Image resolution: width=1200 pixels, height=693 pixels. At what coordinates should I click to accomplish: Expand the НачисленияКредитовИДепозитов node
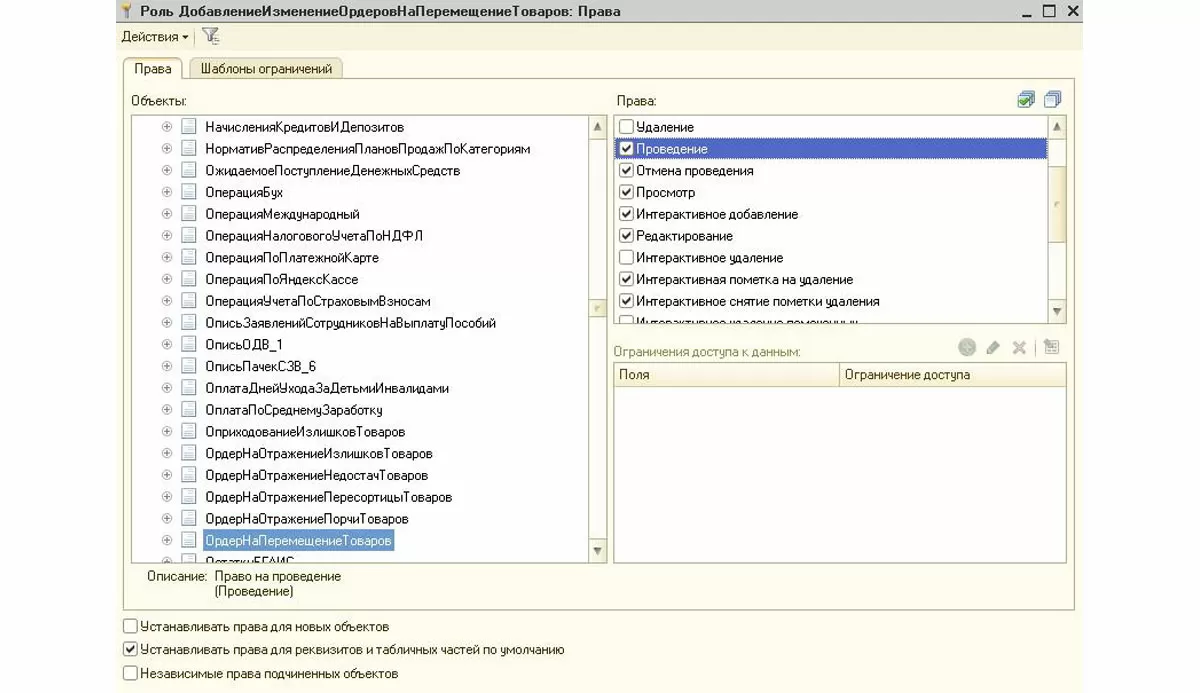[x=167, y=127]
